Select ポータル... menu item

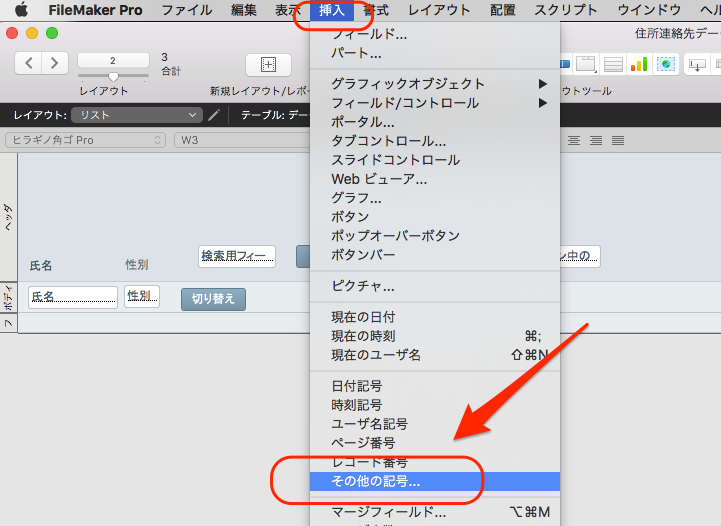point(435,122)
